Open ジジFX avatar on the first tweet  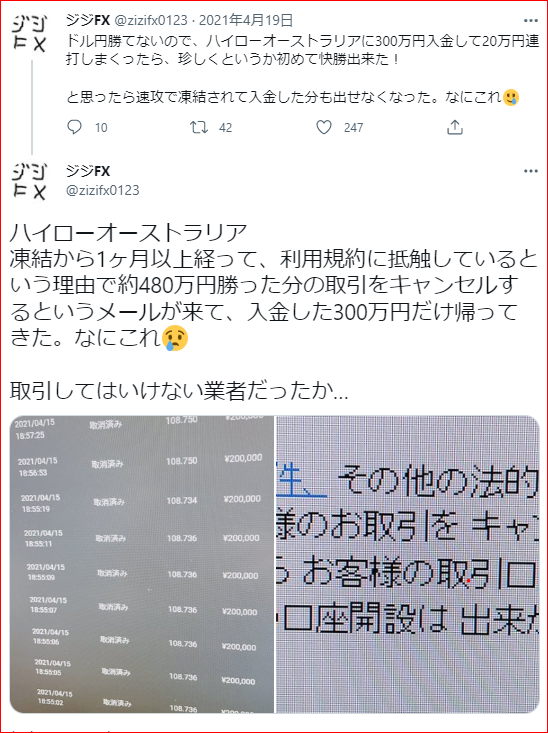click(x=29, y=34)
